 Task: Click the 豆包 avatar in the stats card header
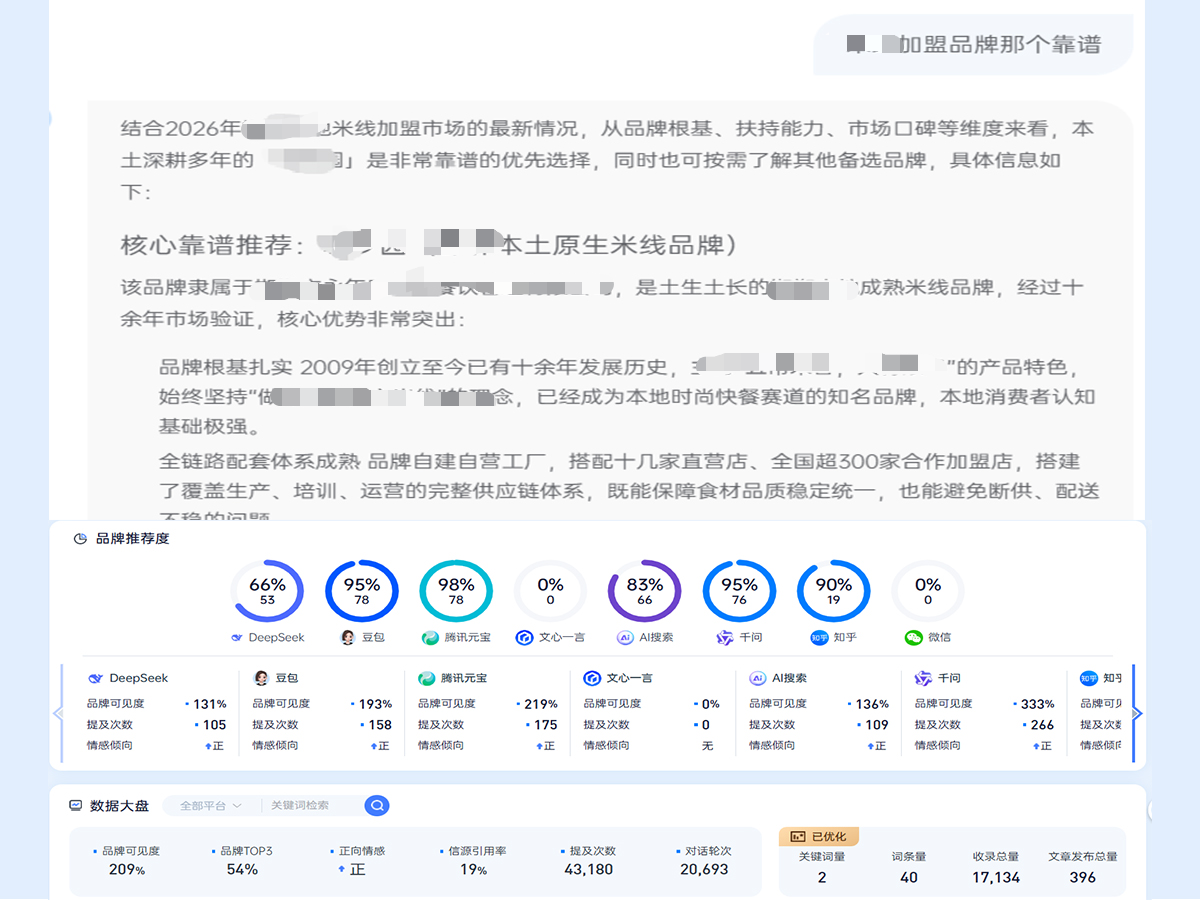point(261,678)
